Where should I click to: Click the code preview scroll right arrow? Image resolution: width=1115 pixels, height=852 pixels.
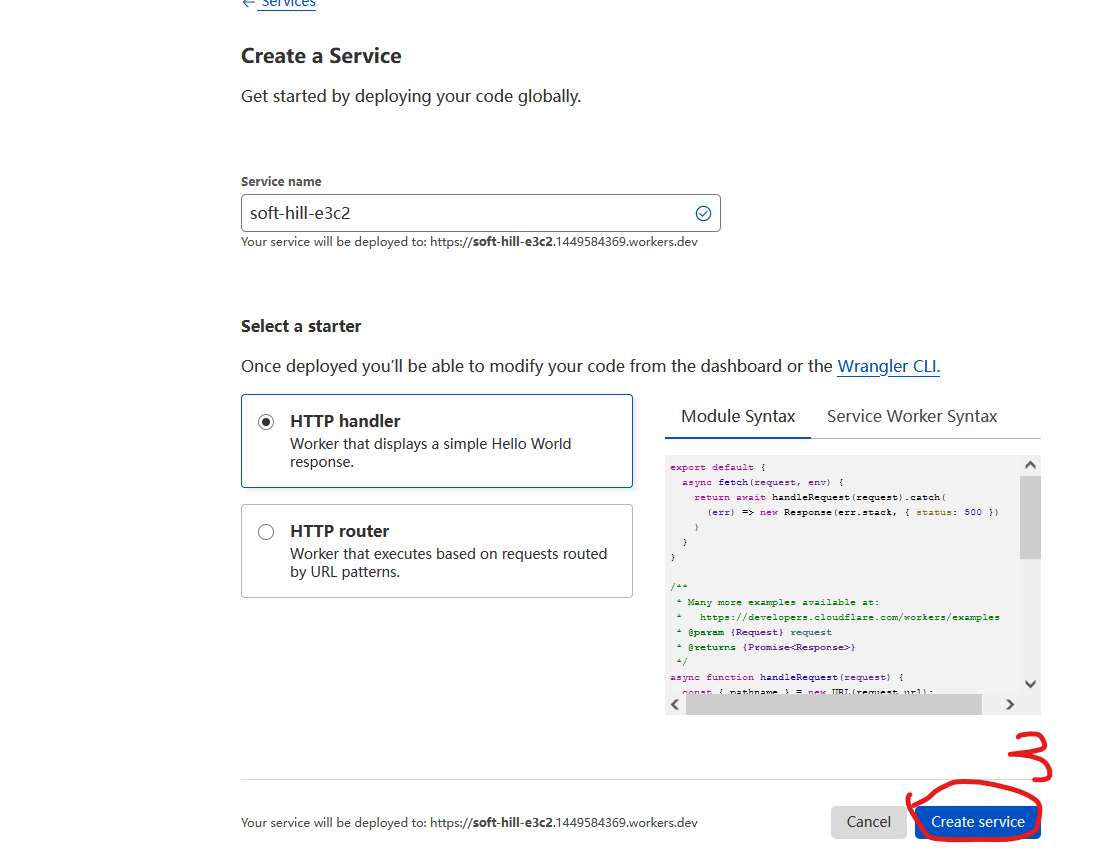[x=1010, y=705]
